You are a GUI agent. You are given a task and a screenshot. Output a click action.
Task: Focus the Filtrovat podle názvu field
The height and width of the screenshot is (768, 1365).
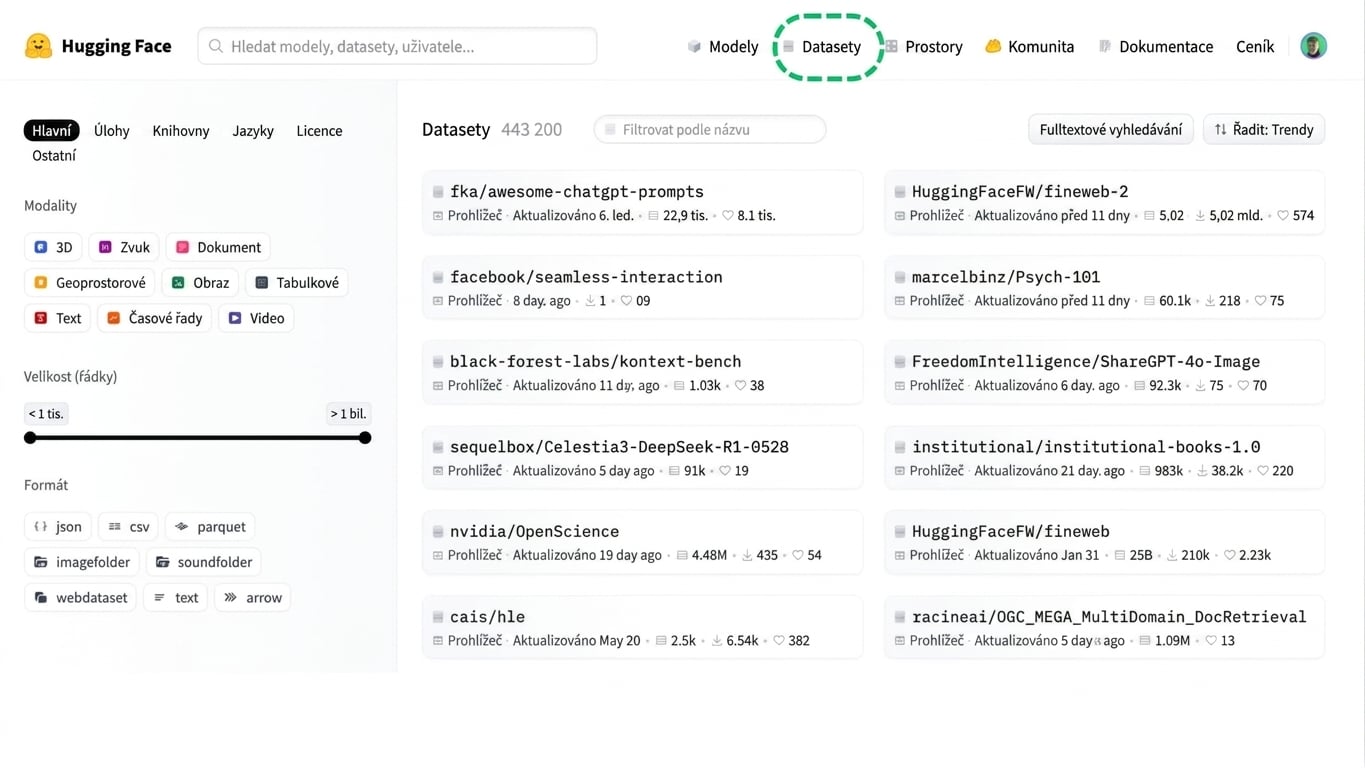(710, 130)
